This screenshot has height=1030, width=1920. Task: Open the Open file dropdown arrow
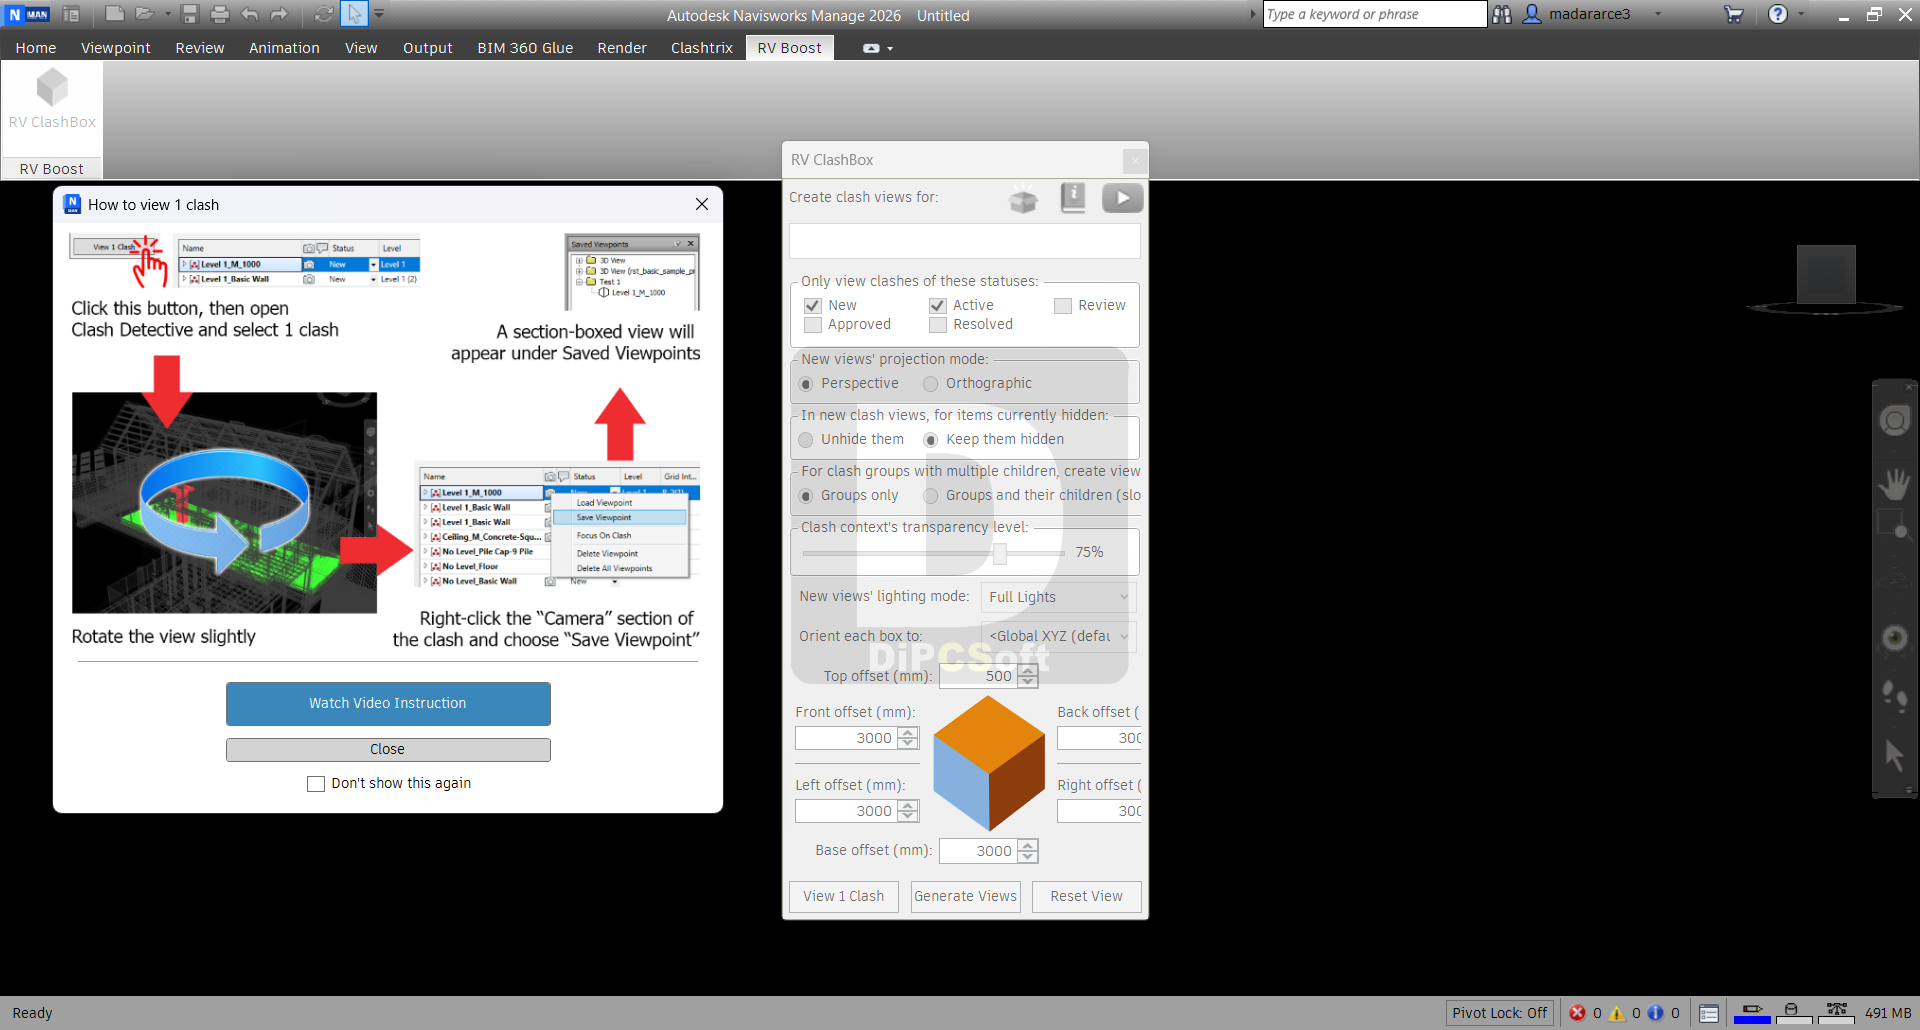pos(168,14)
